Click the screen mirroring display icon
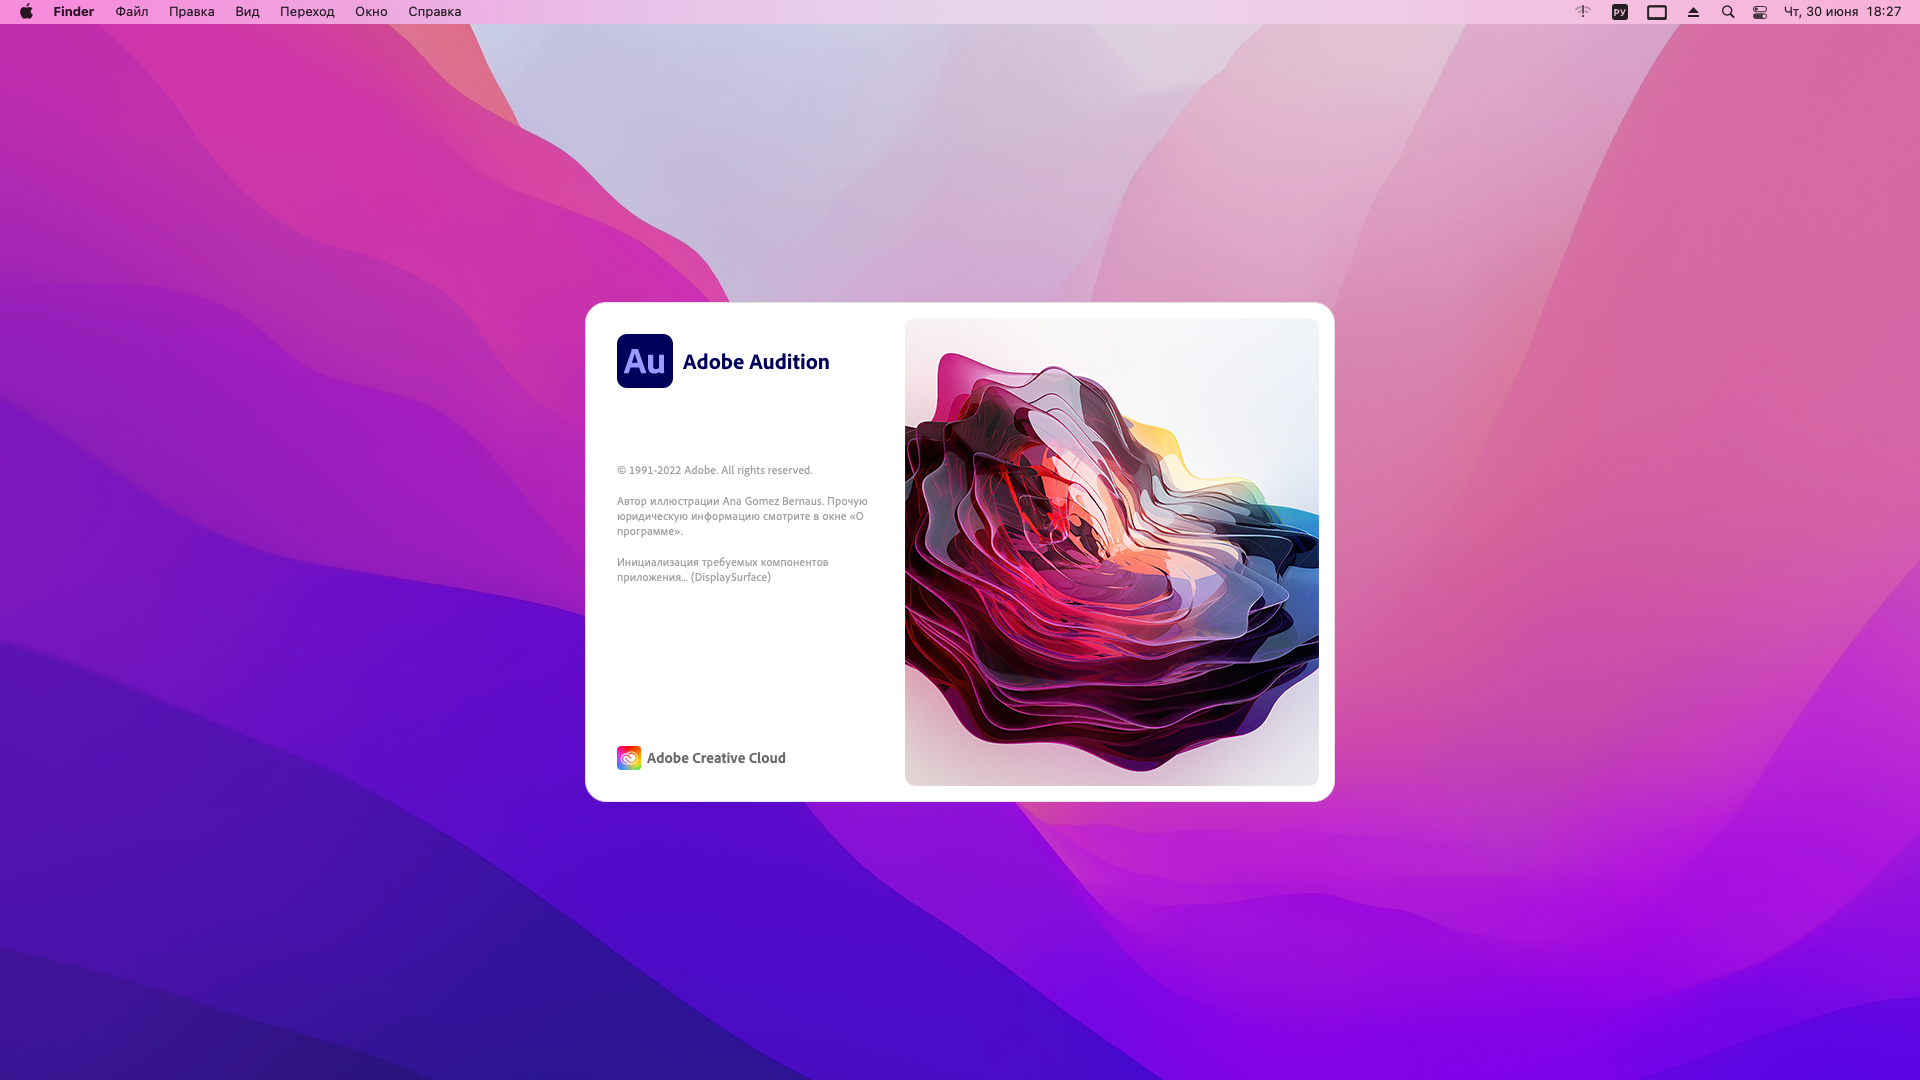The height and width of the screenshot is (1080, 1920). click(x=1657, y=12)
